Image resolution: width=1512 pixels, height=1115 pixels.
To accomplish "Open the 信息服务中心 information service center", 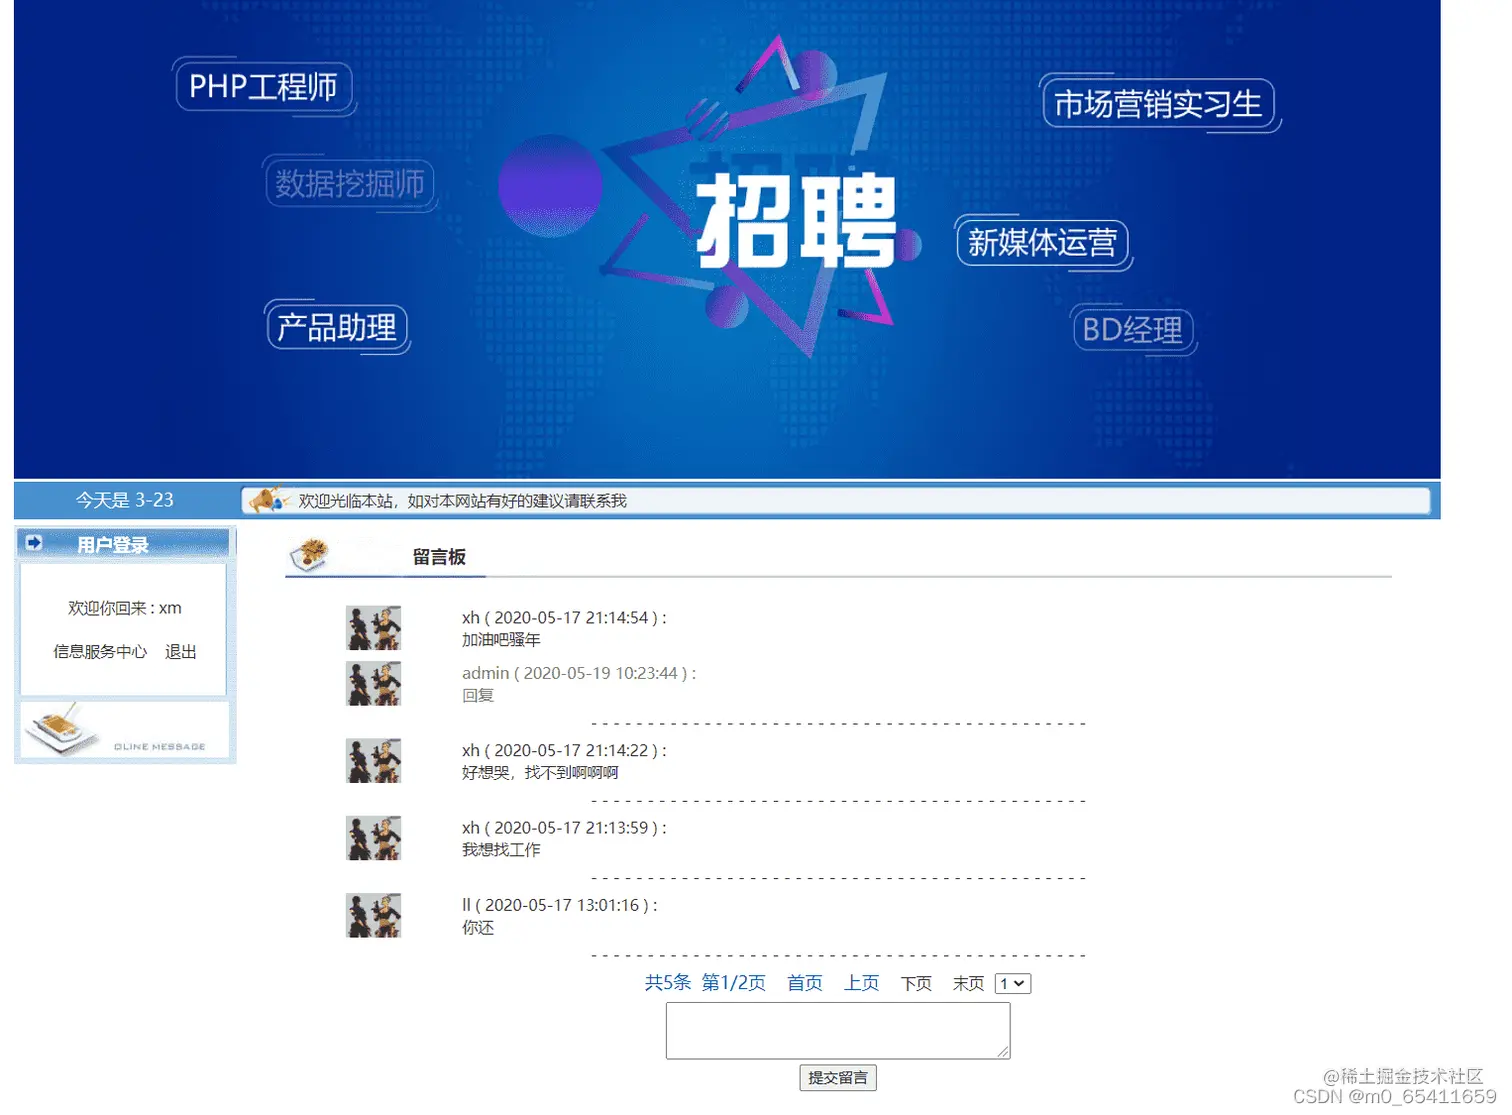I will click(100, 651).
